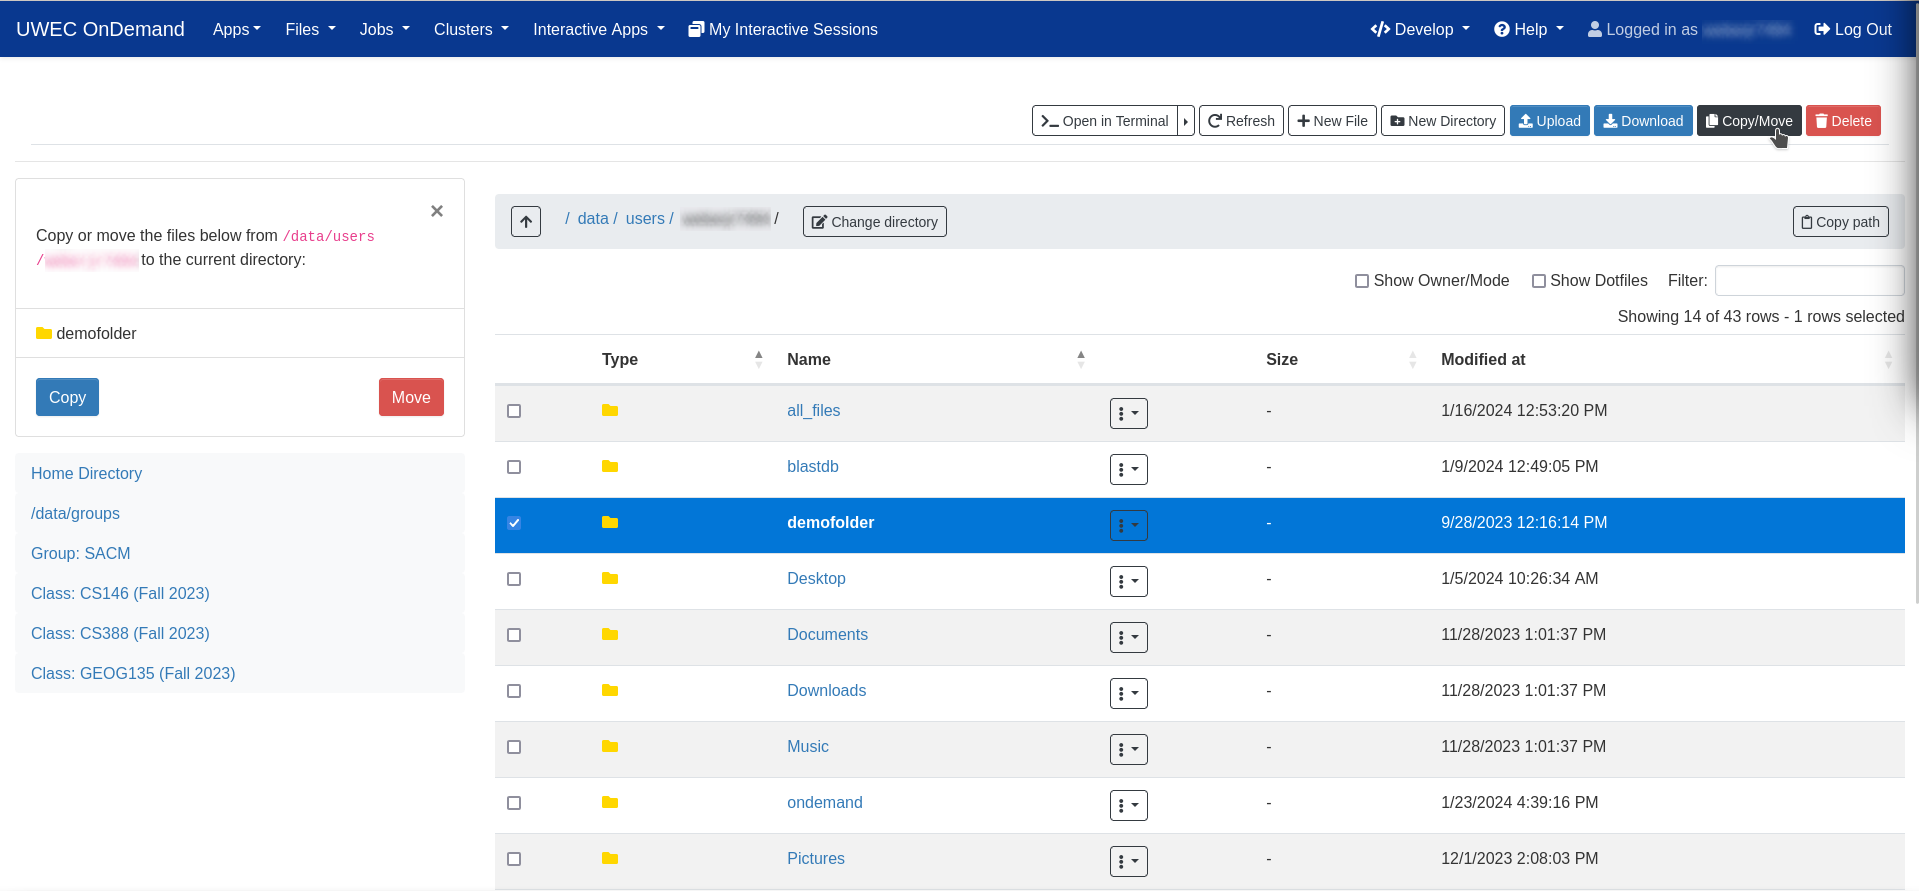Open the Class: CS388 (Fall 2023) link
The width and height of the screenshot is (1919, 891).
pos(120,633)
